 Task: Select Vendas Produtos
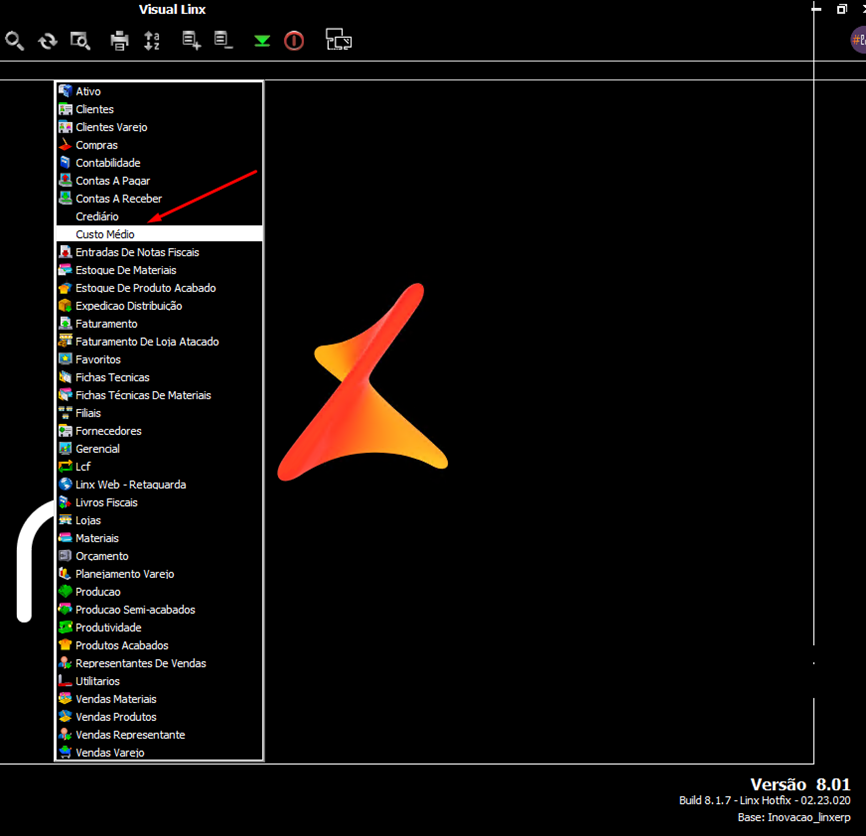[x=159, y=717]
